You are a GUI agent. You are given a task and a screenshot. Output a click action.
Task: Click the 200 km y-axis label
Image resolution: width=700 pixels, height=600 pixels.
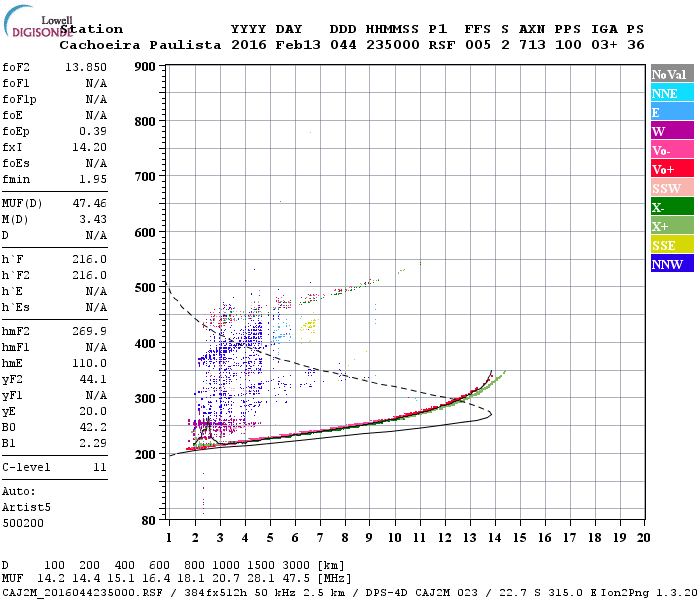pos(145,454)
